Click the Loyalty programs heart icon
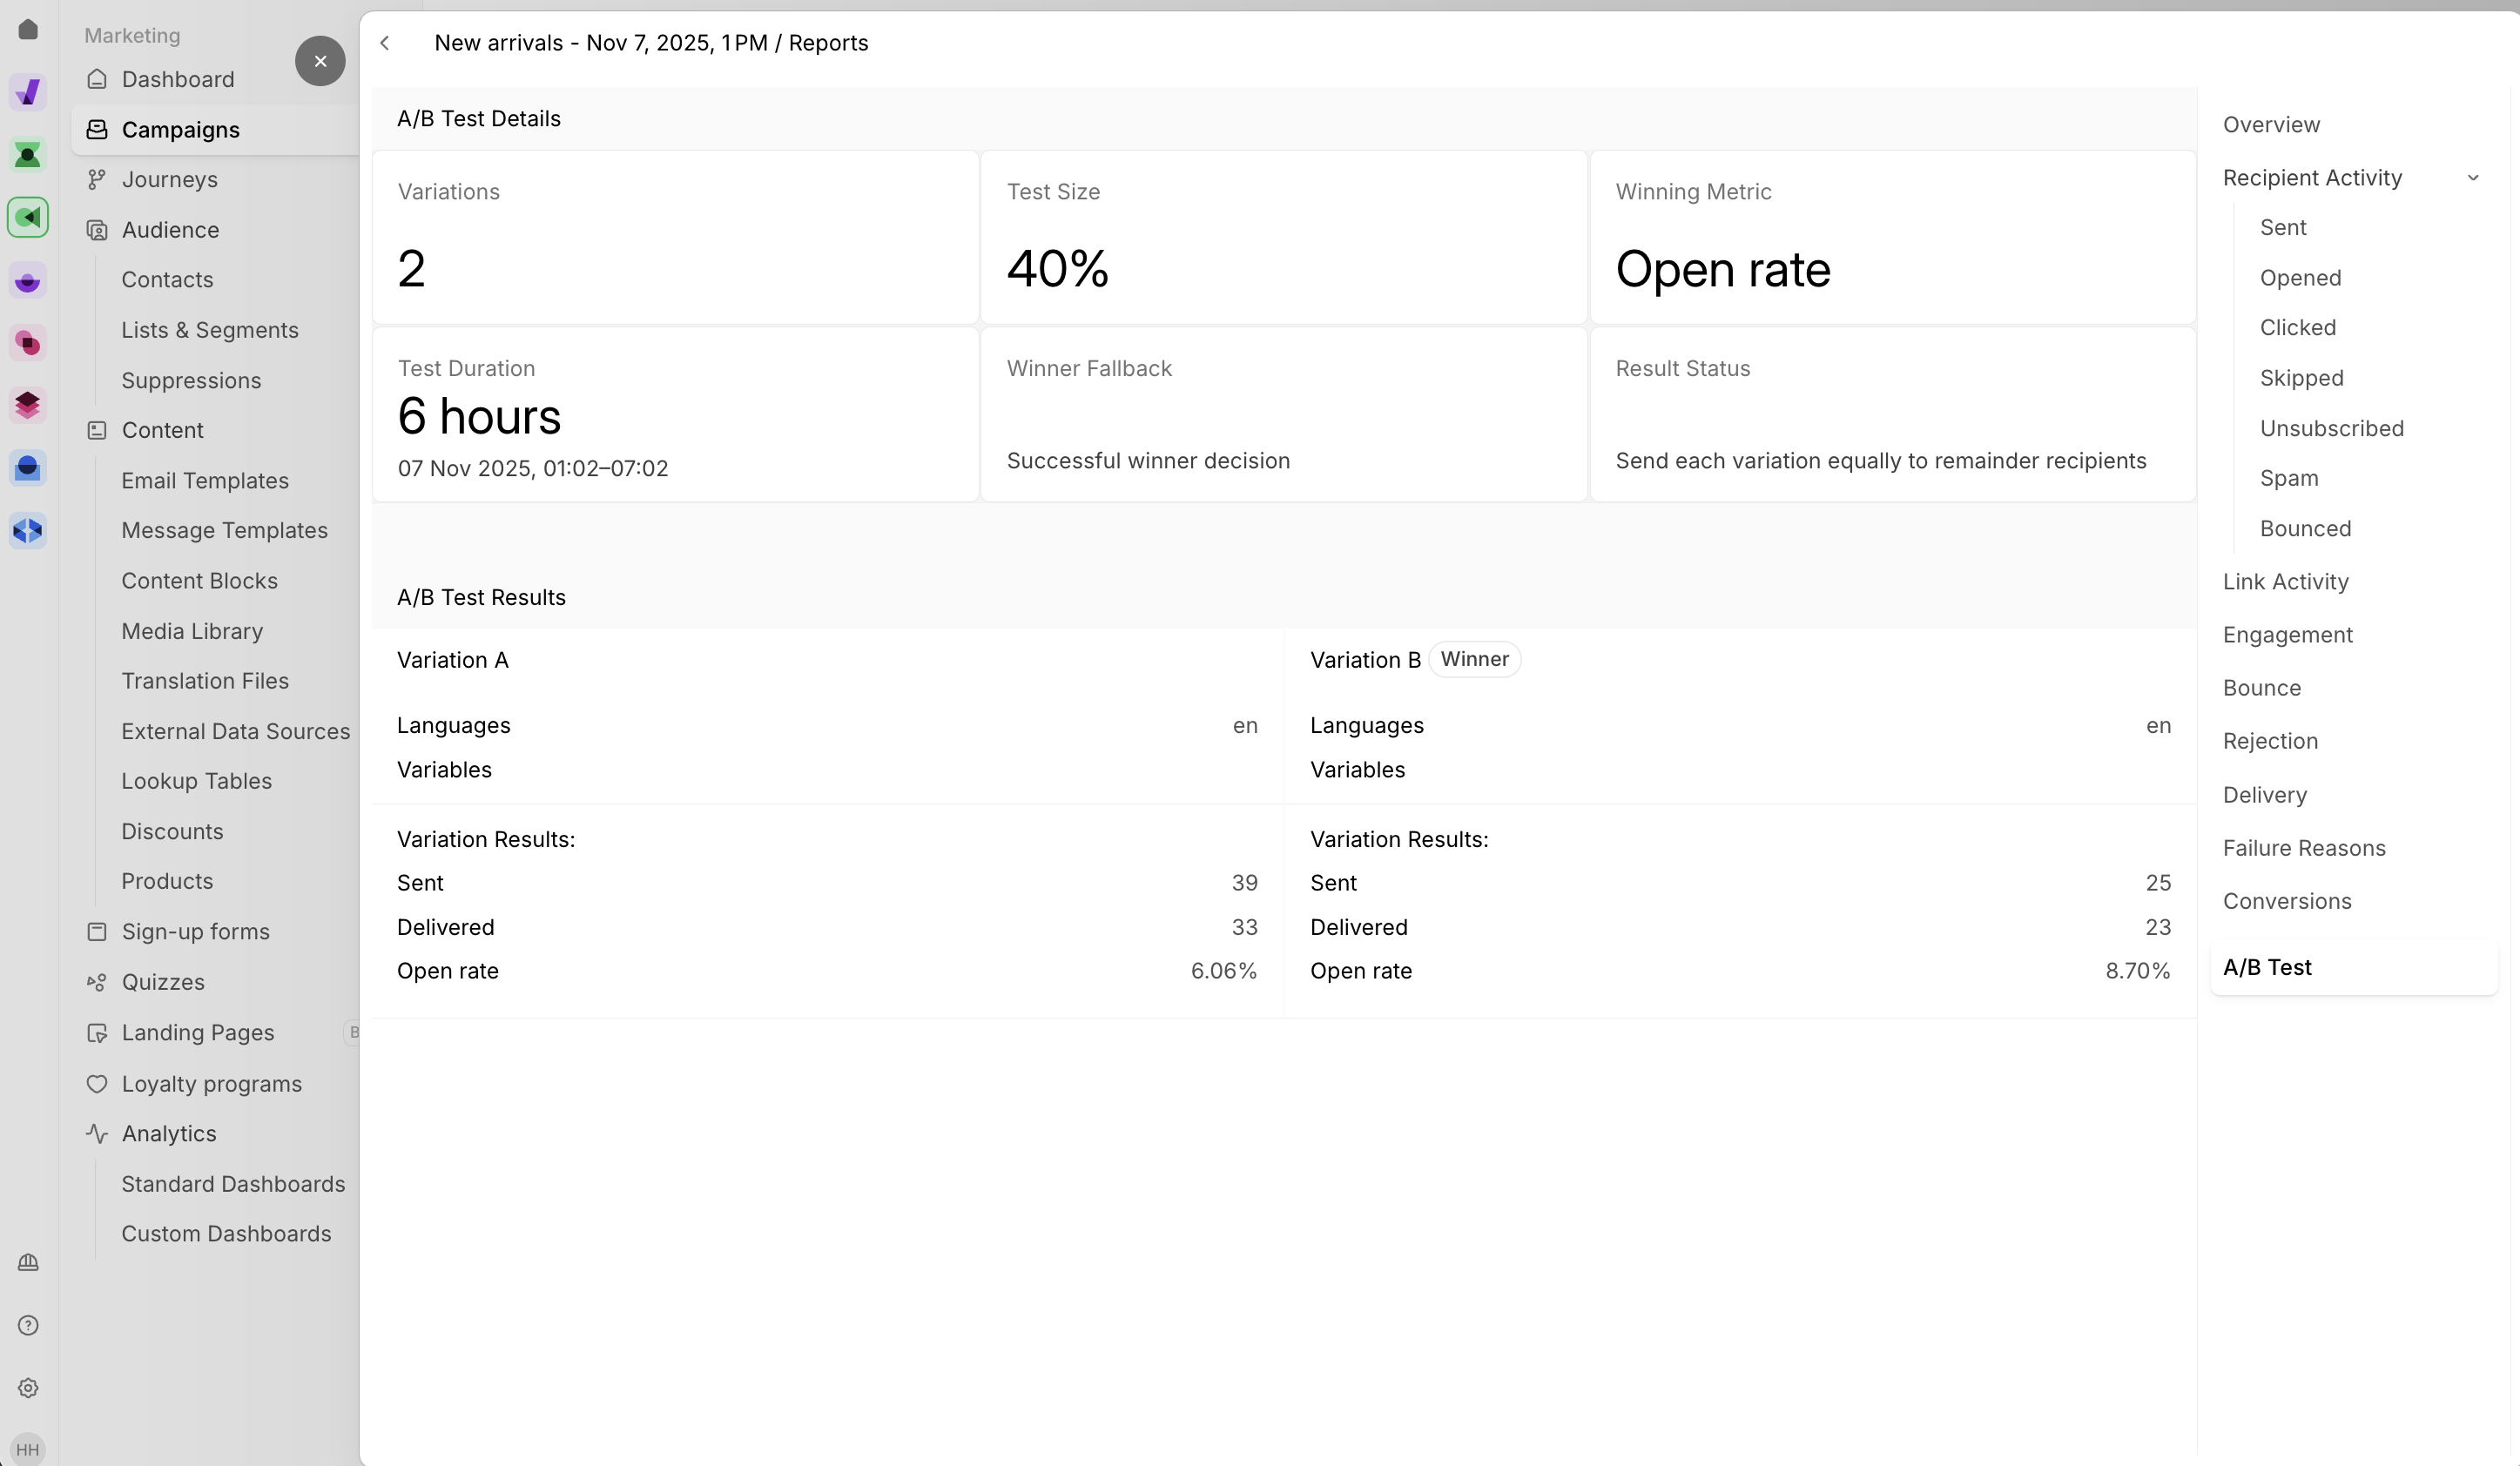Viewport: 2520px width, 1466px height. tap(97, 1083)
